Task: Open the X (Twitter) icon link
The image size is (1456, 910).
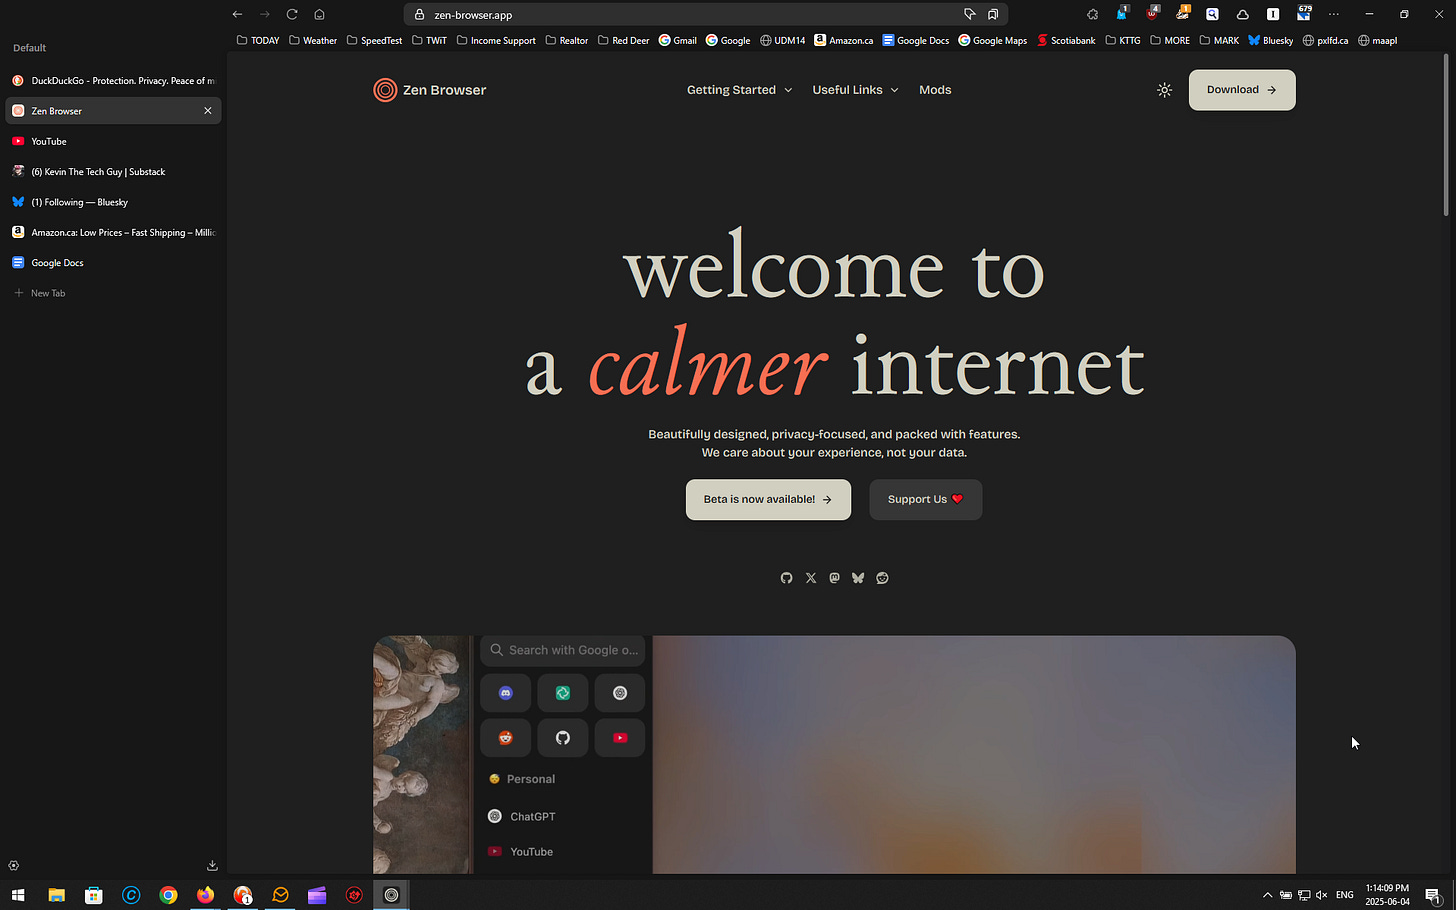Action: [x=811, y=578]
